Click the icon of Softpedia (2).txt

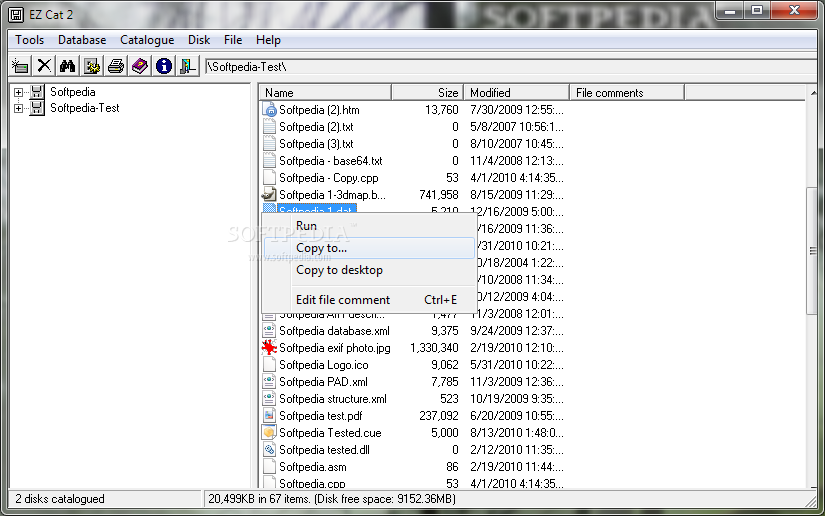tap(269, 127)
